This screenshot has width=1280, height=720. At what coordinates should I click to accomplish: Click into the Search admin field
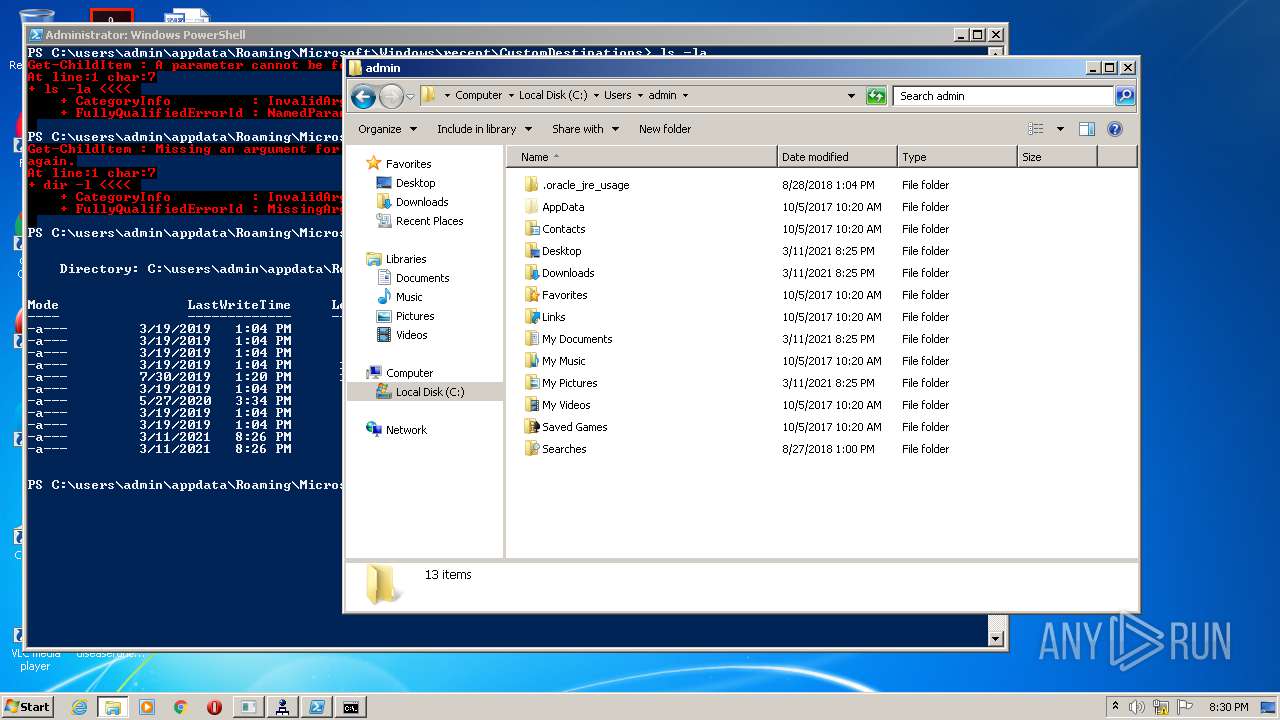coord(1003,96)
